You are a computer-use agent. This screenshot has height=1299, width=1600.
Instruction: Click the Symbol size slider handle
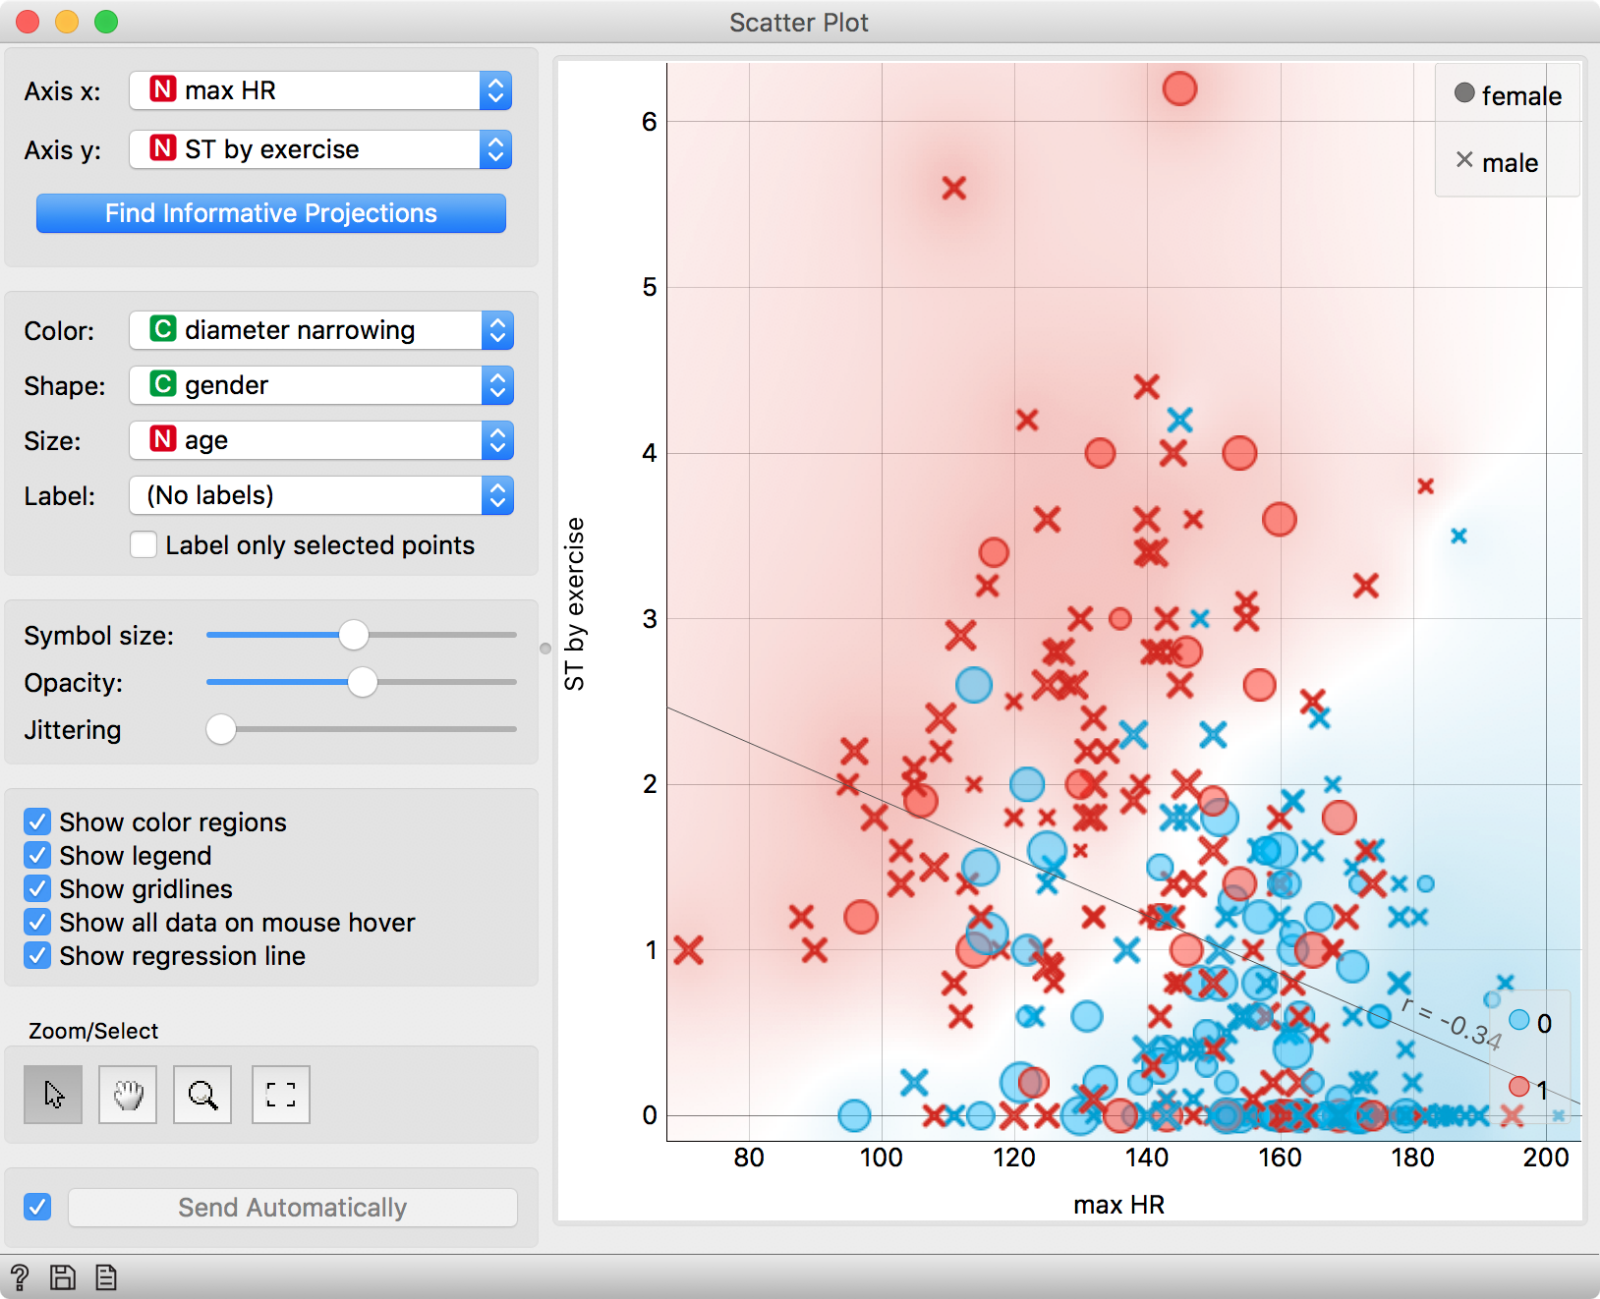[x=353, y=635]
